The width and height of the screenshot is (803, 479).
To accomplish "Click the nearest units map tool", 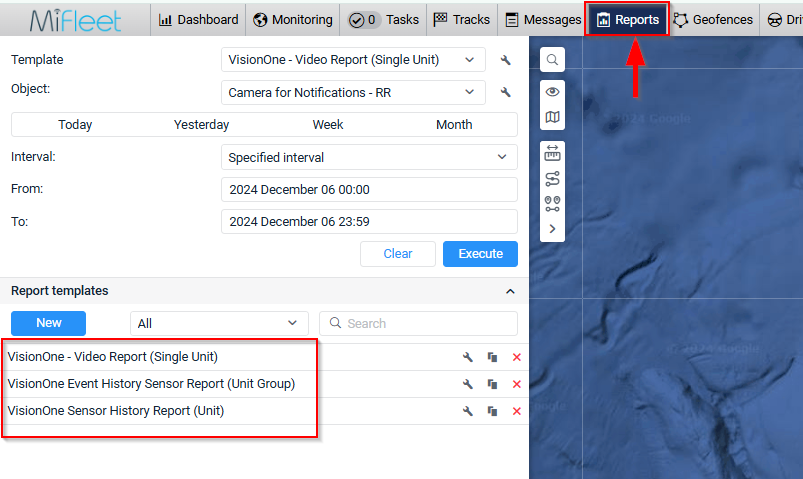I will pyautogui.click(x=552, y=204).
